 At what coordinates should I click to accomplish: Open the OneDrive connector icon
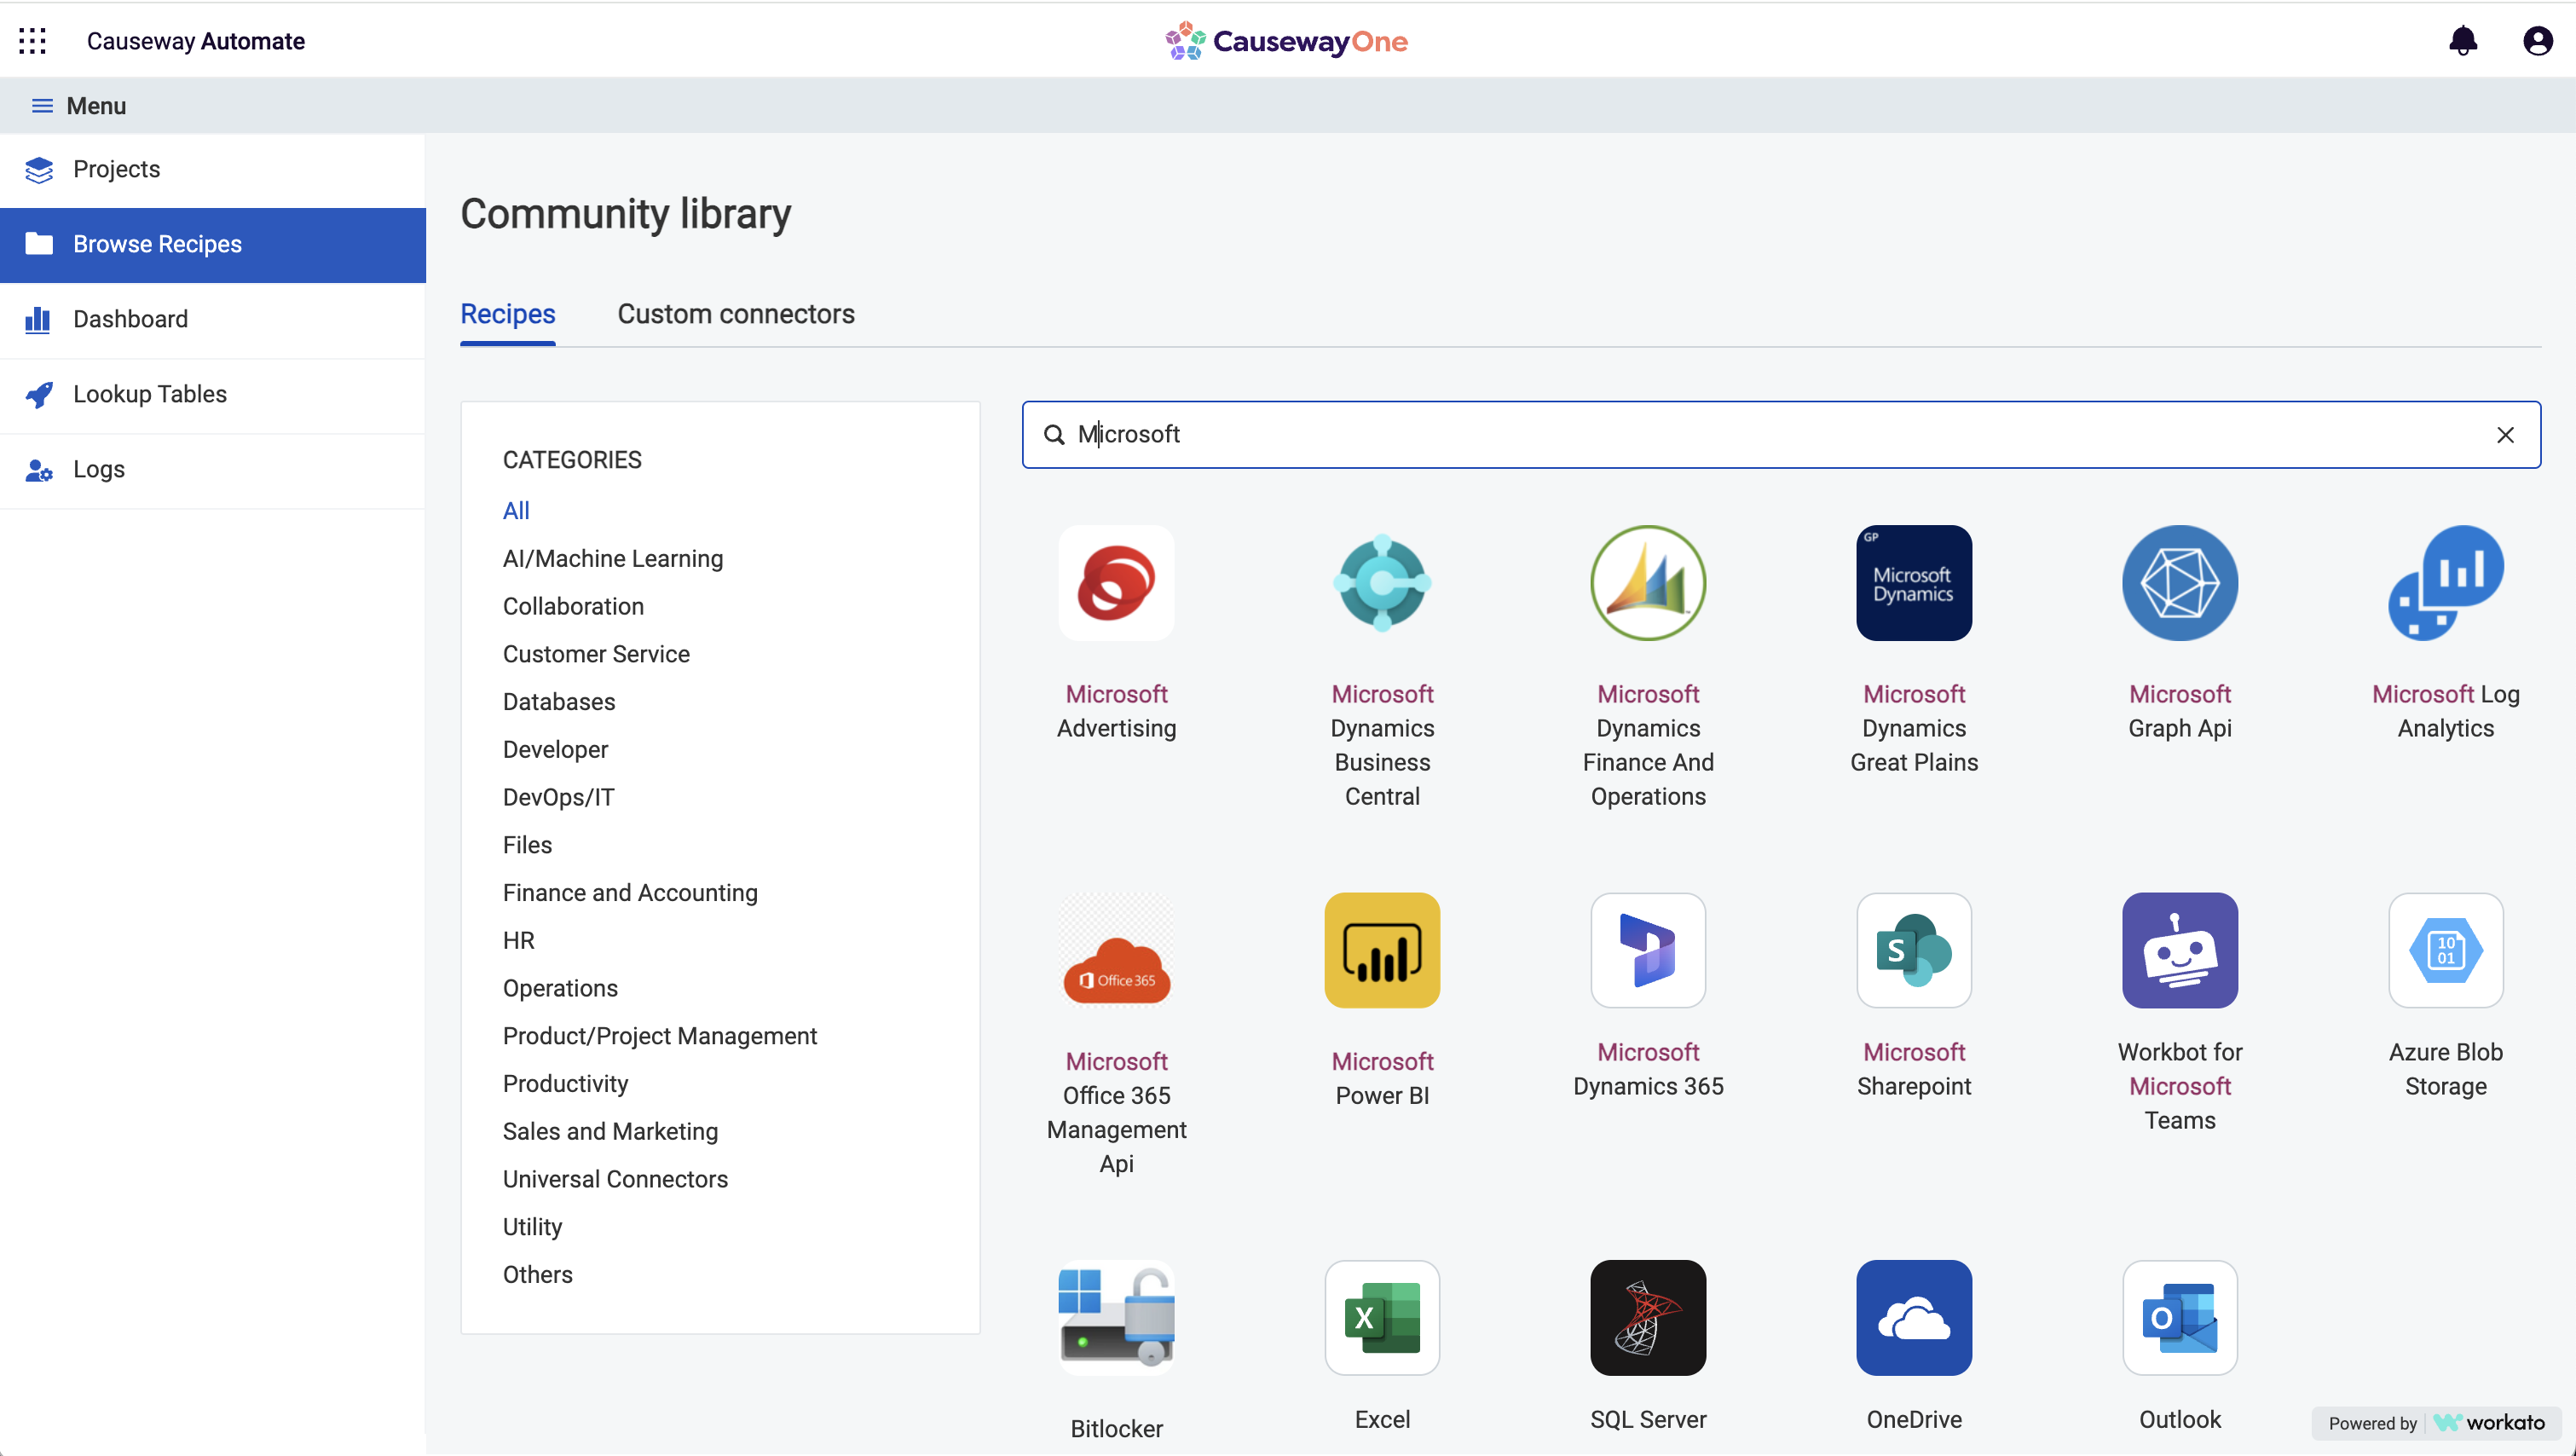tap(1914, 1317)
